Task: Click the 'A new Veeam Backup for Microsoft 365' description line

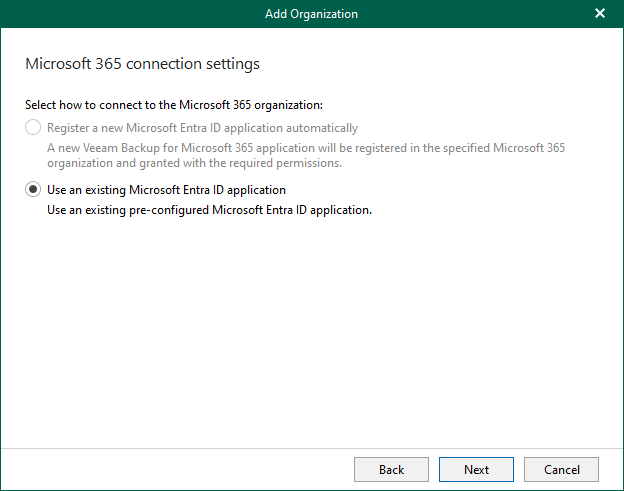Action: tap(306, 148)
